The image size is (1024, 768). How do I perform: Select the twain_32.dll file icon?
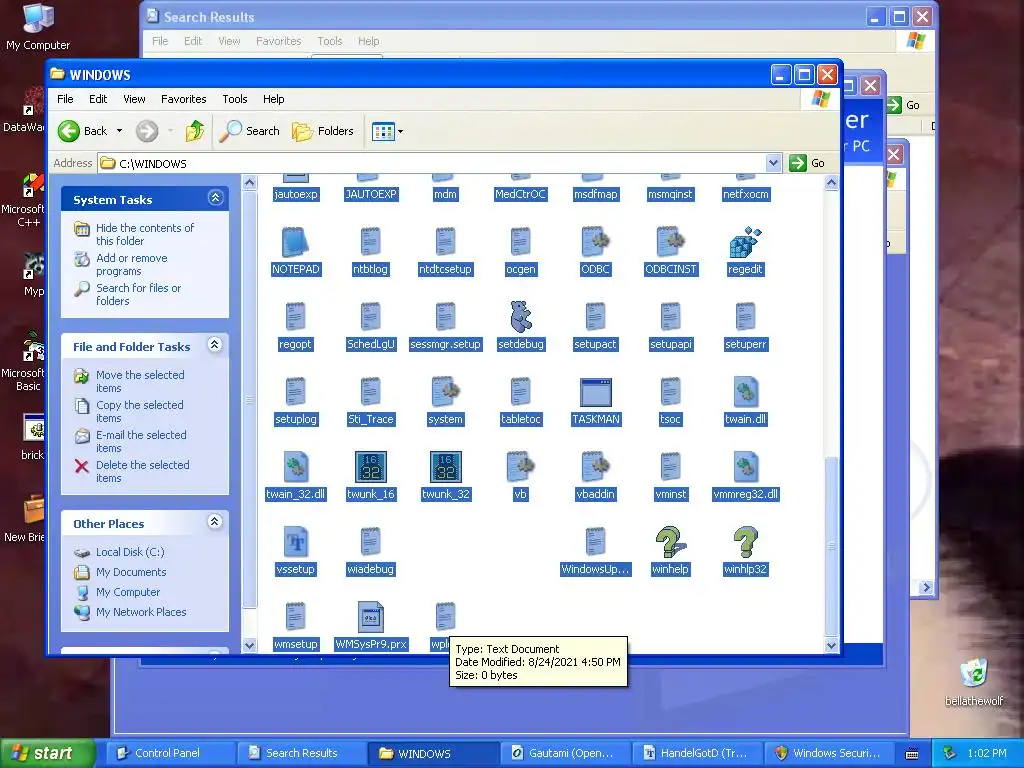point(295,468)
